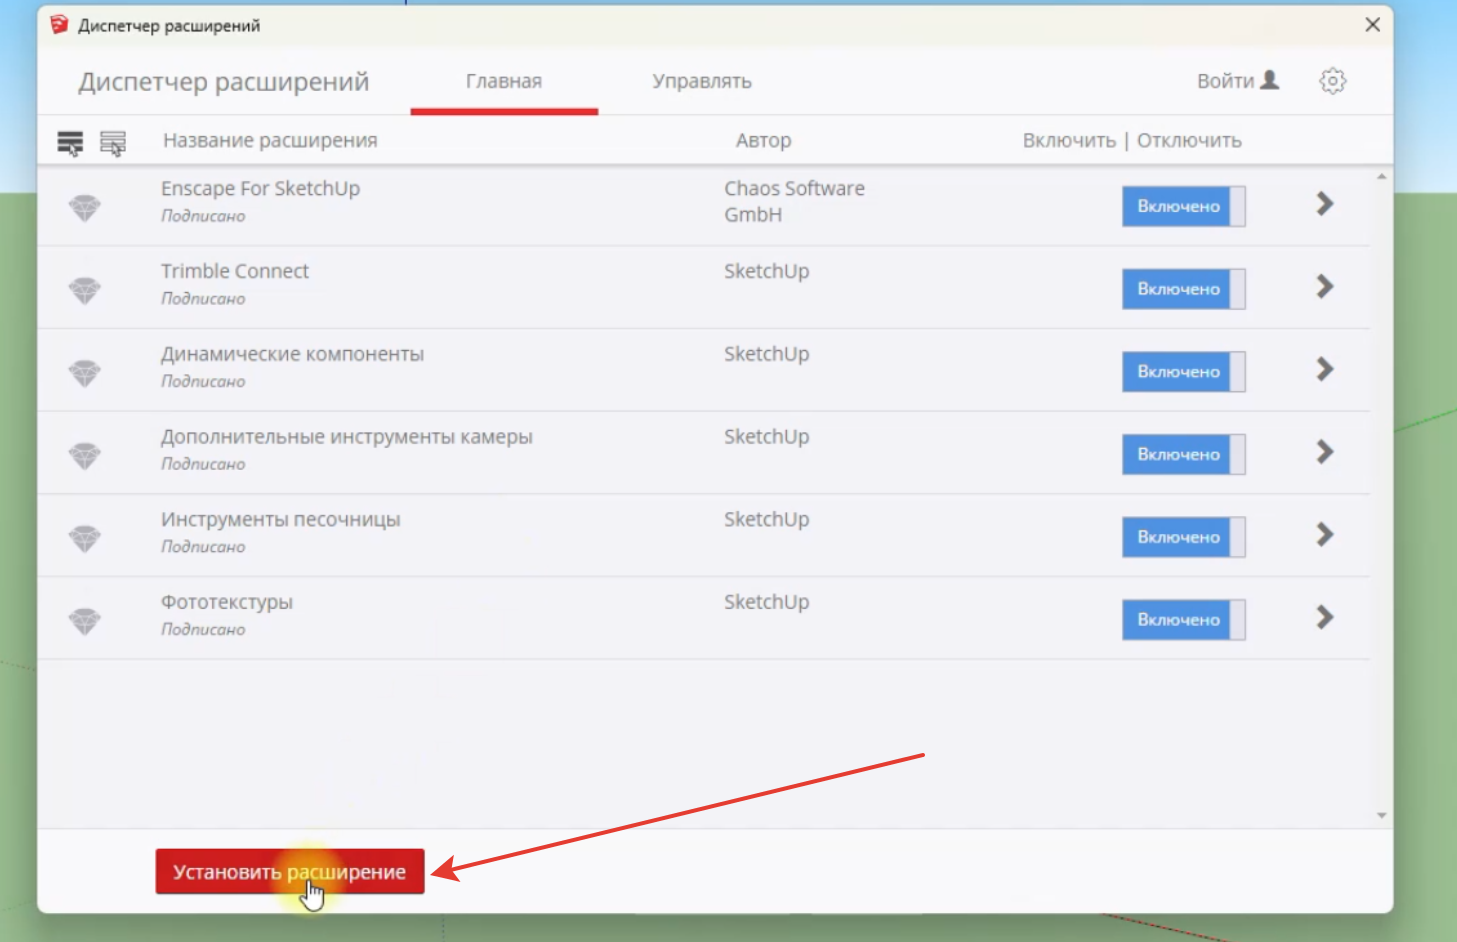Disable the Trimble Connect extension toggle

click(x=1183, y=289)
